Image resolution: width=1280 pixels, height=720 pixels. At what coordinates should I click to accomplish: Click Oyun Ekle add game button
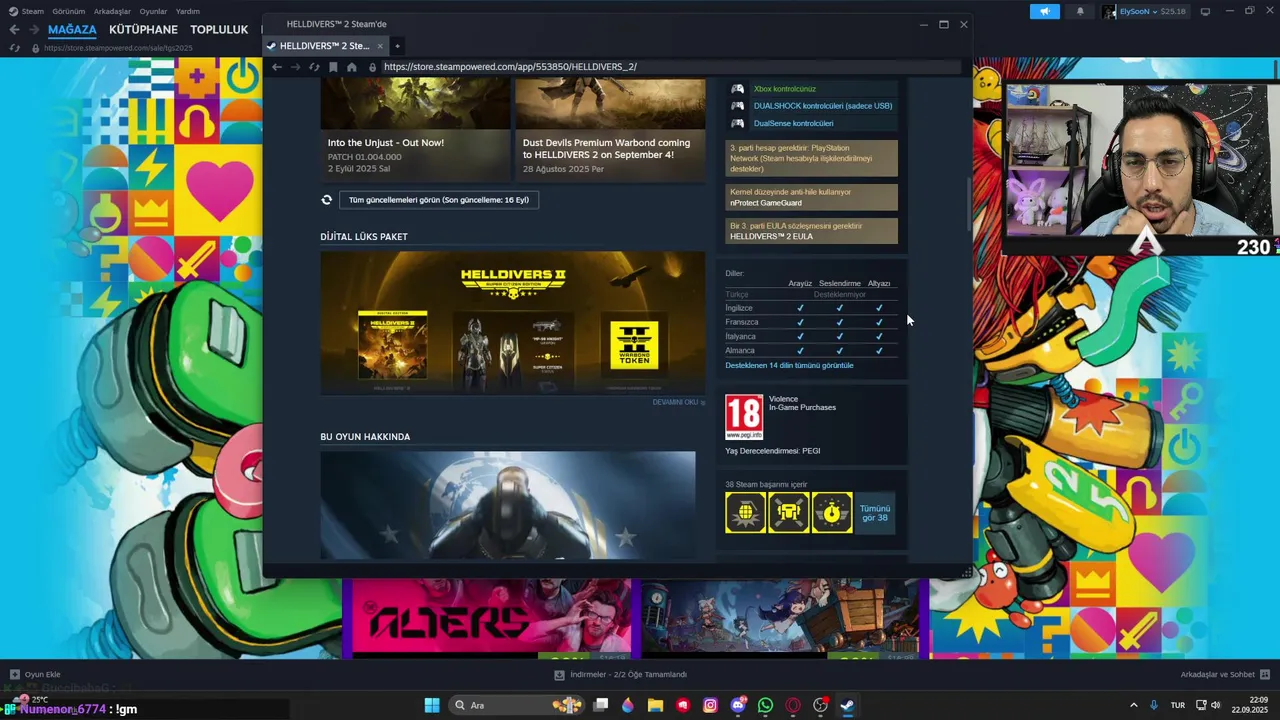pyautogui.click(x=35, y=675)
